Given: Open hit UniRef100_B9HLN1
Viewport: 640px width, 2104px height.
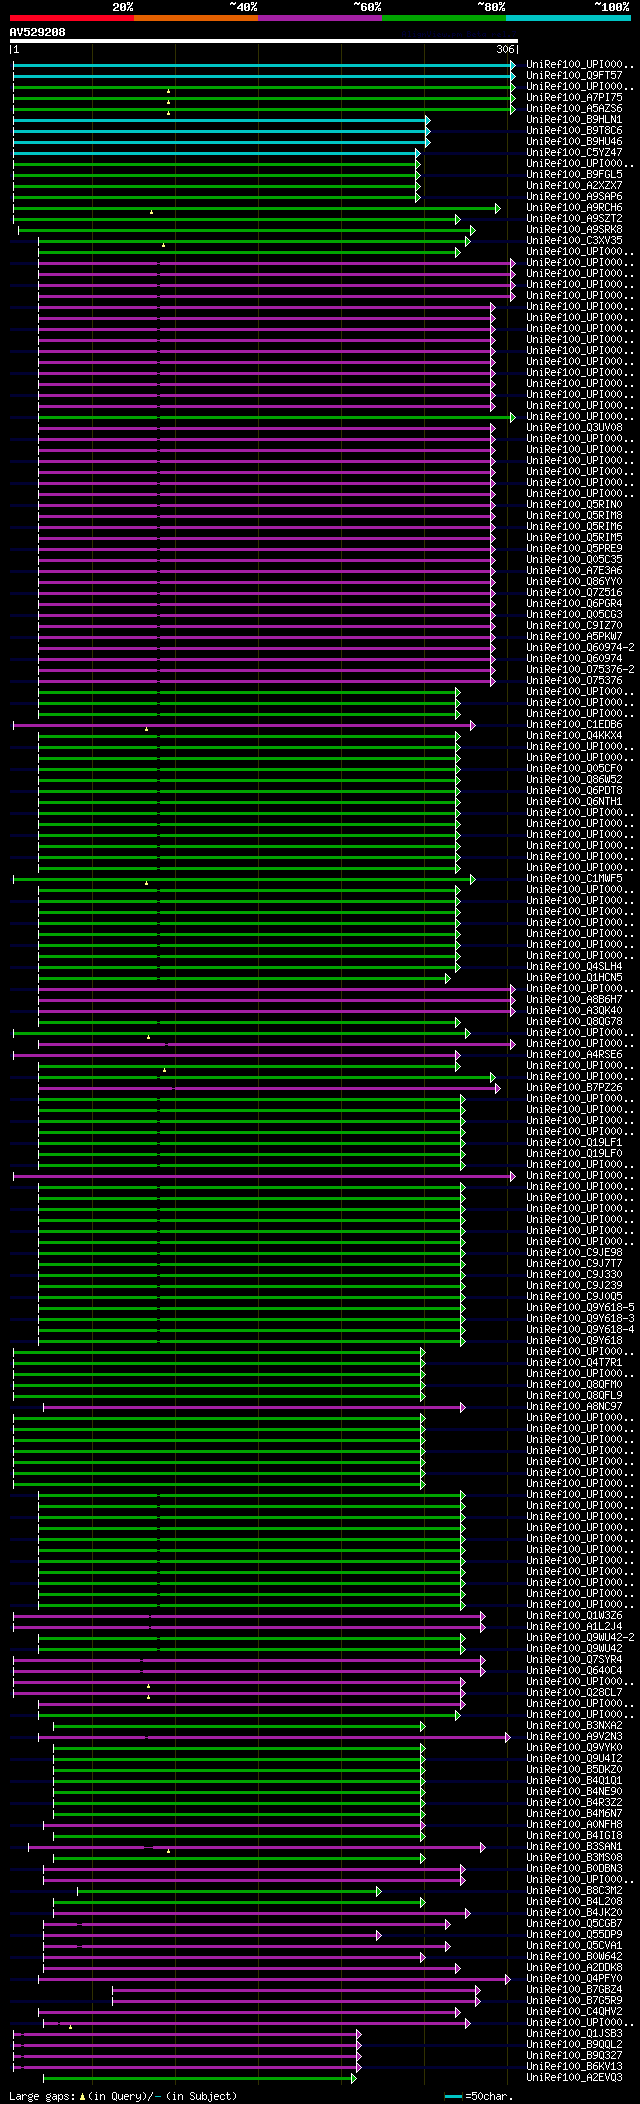Looking at the screenshot, I should coord(574,119).
